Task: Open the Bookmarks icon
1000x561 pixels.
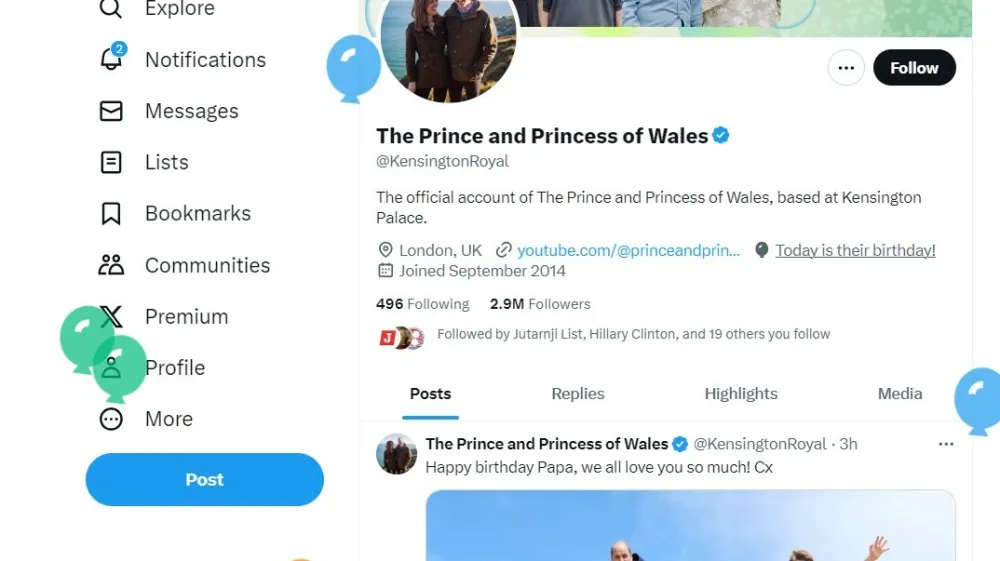Action: [111, 213]
